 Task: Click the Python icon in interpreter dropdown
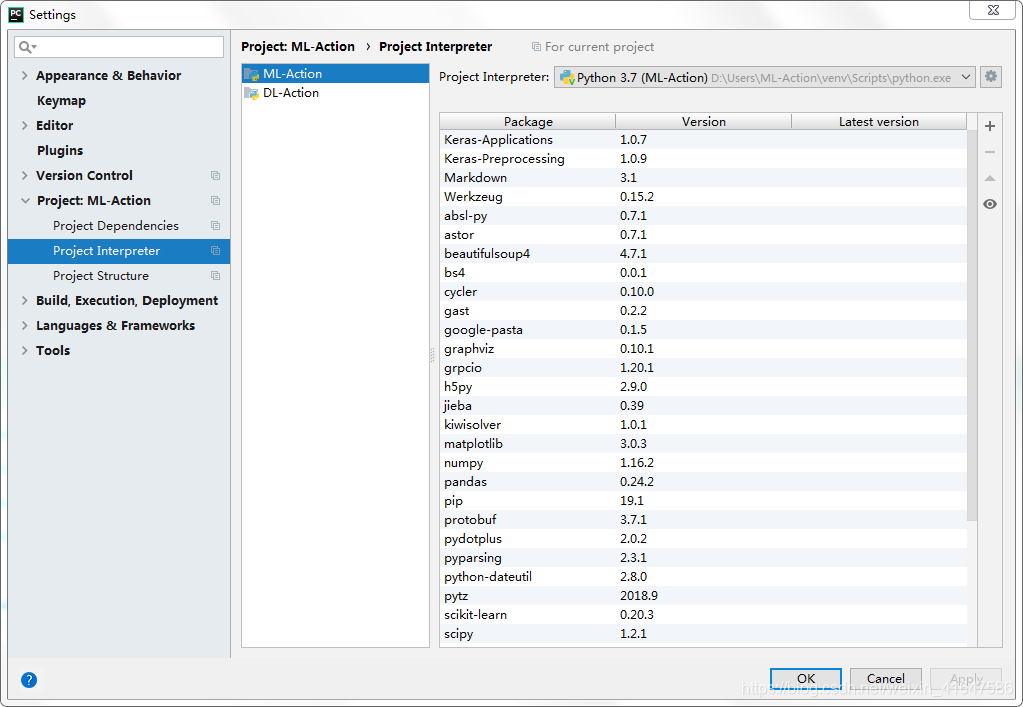(x=567, y=78)
